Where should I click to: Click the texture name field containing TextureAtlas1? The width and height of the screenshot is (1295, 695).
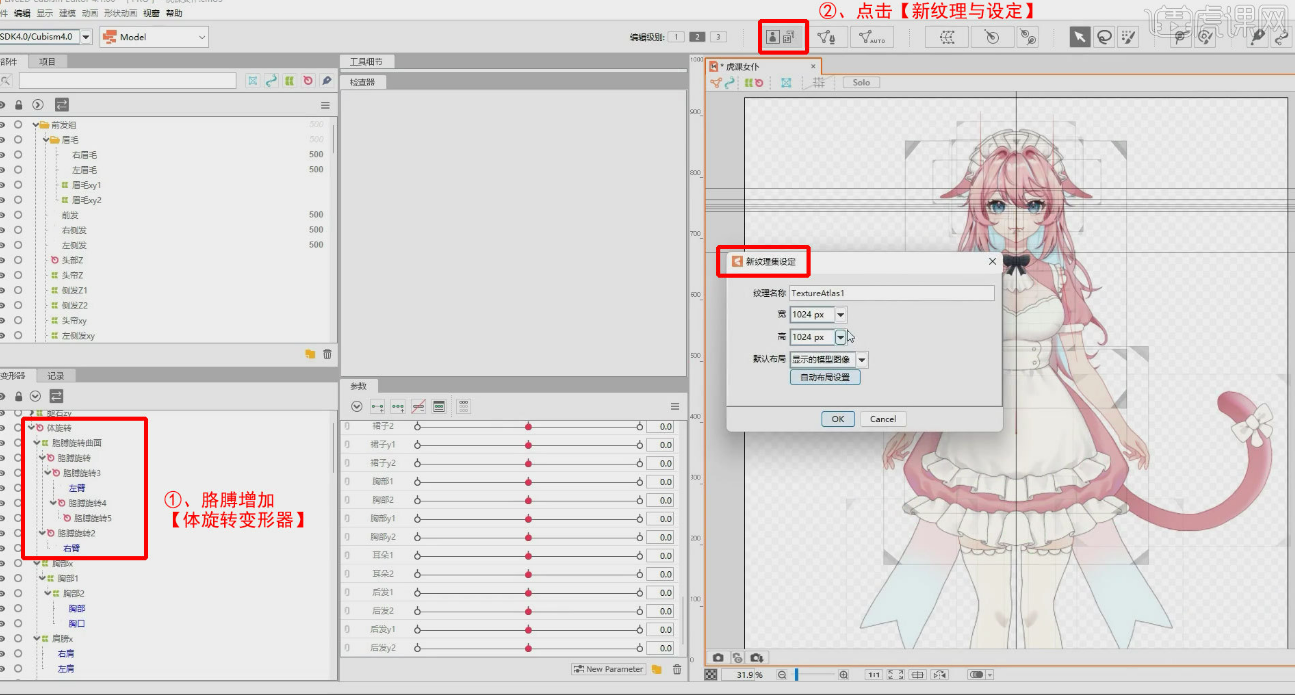(892, 293)
